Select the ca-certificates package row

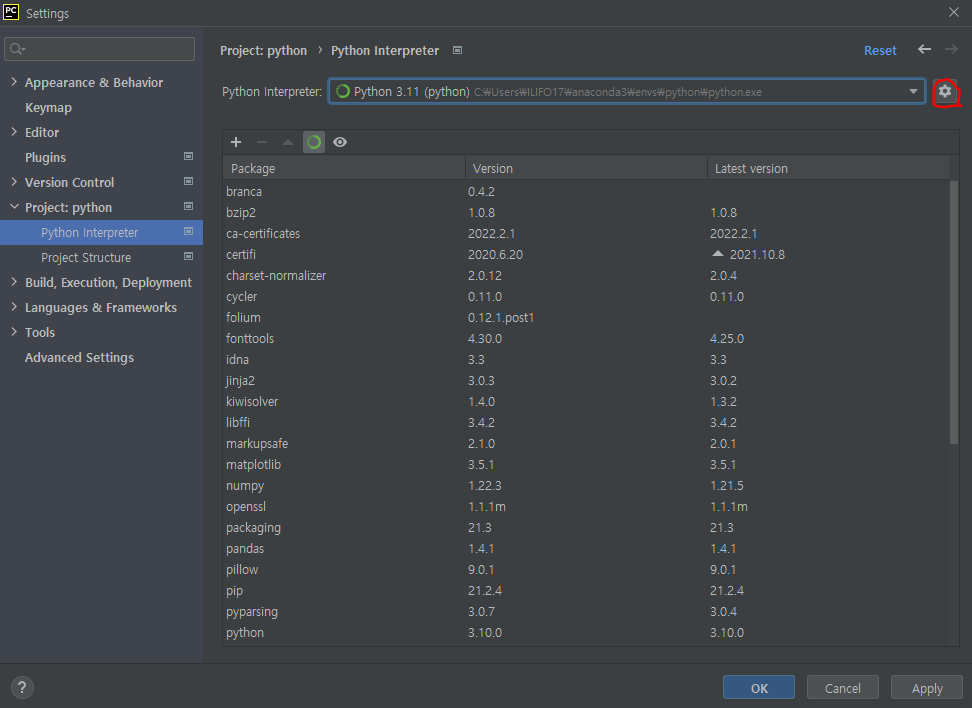(586, 234)
